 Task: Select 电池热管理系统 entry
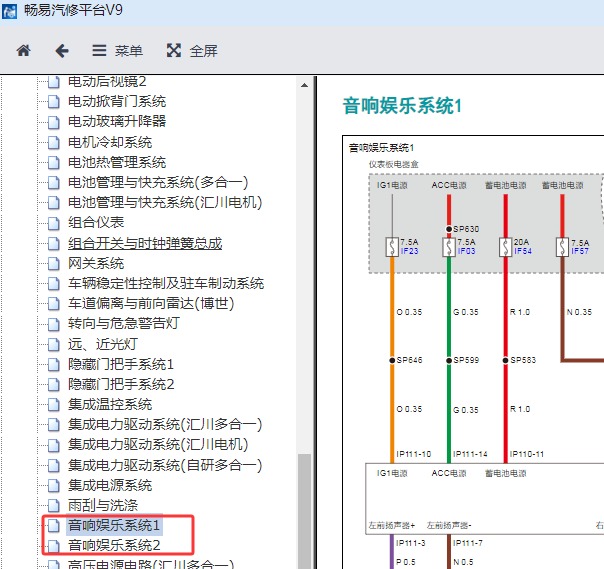[x=117, y=162]
